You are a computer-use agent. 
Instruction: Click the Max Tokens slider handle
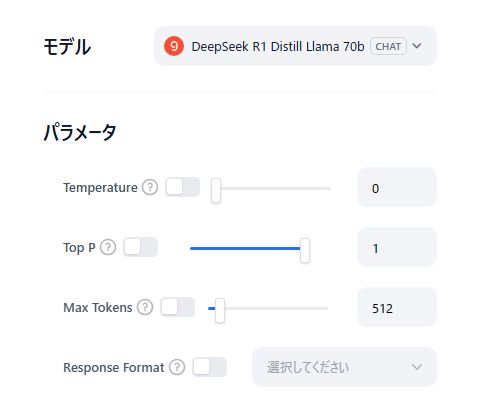pyautogui.click(x=220, y=310)
